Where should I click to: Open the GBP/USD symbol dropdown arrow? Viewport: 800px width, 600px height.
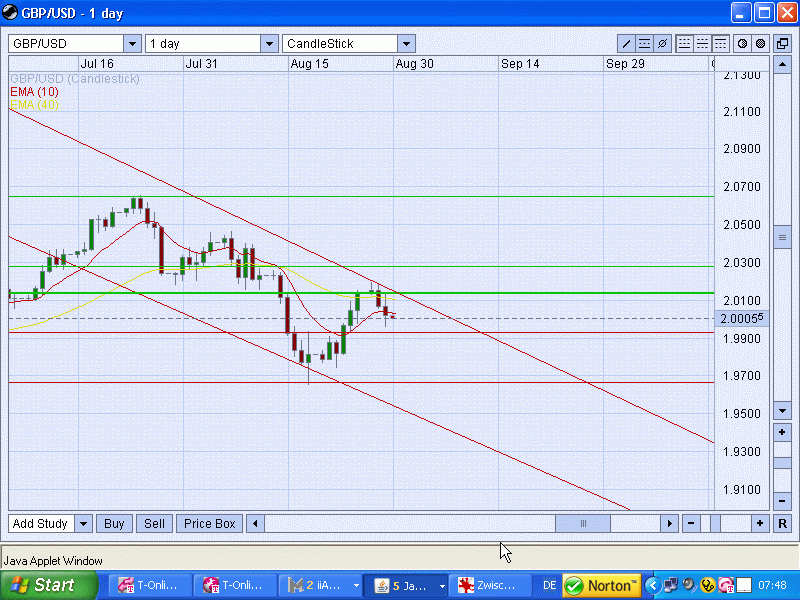[x=132, y=44]
